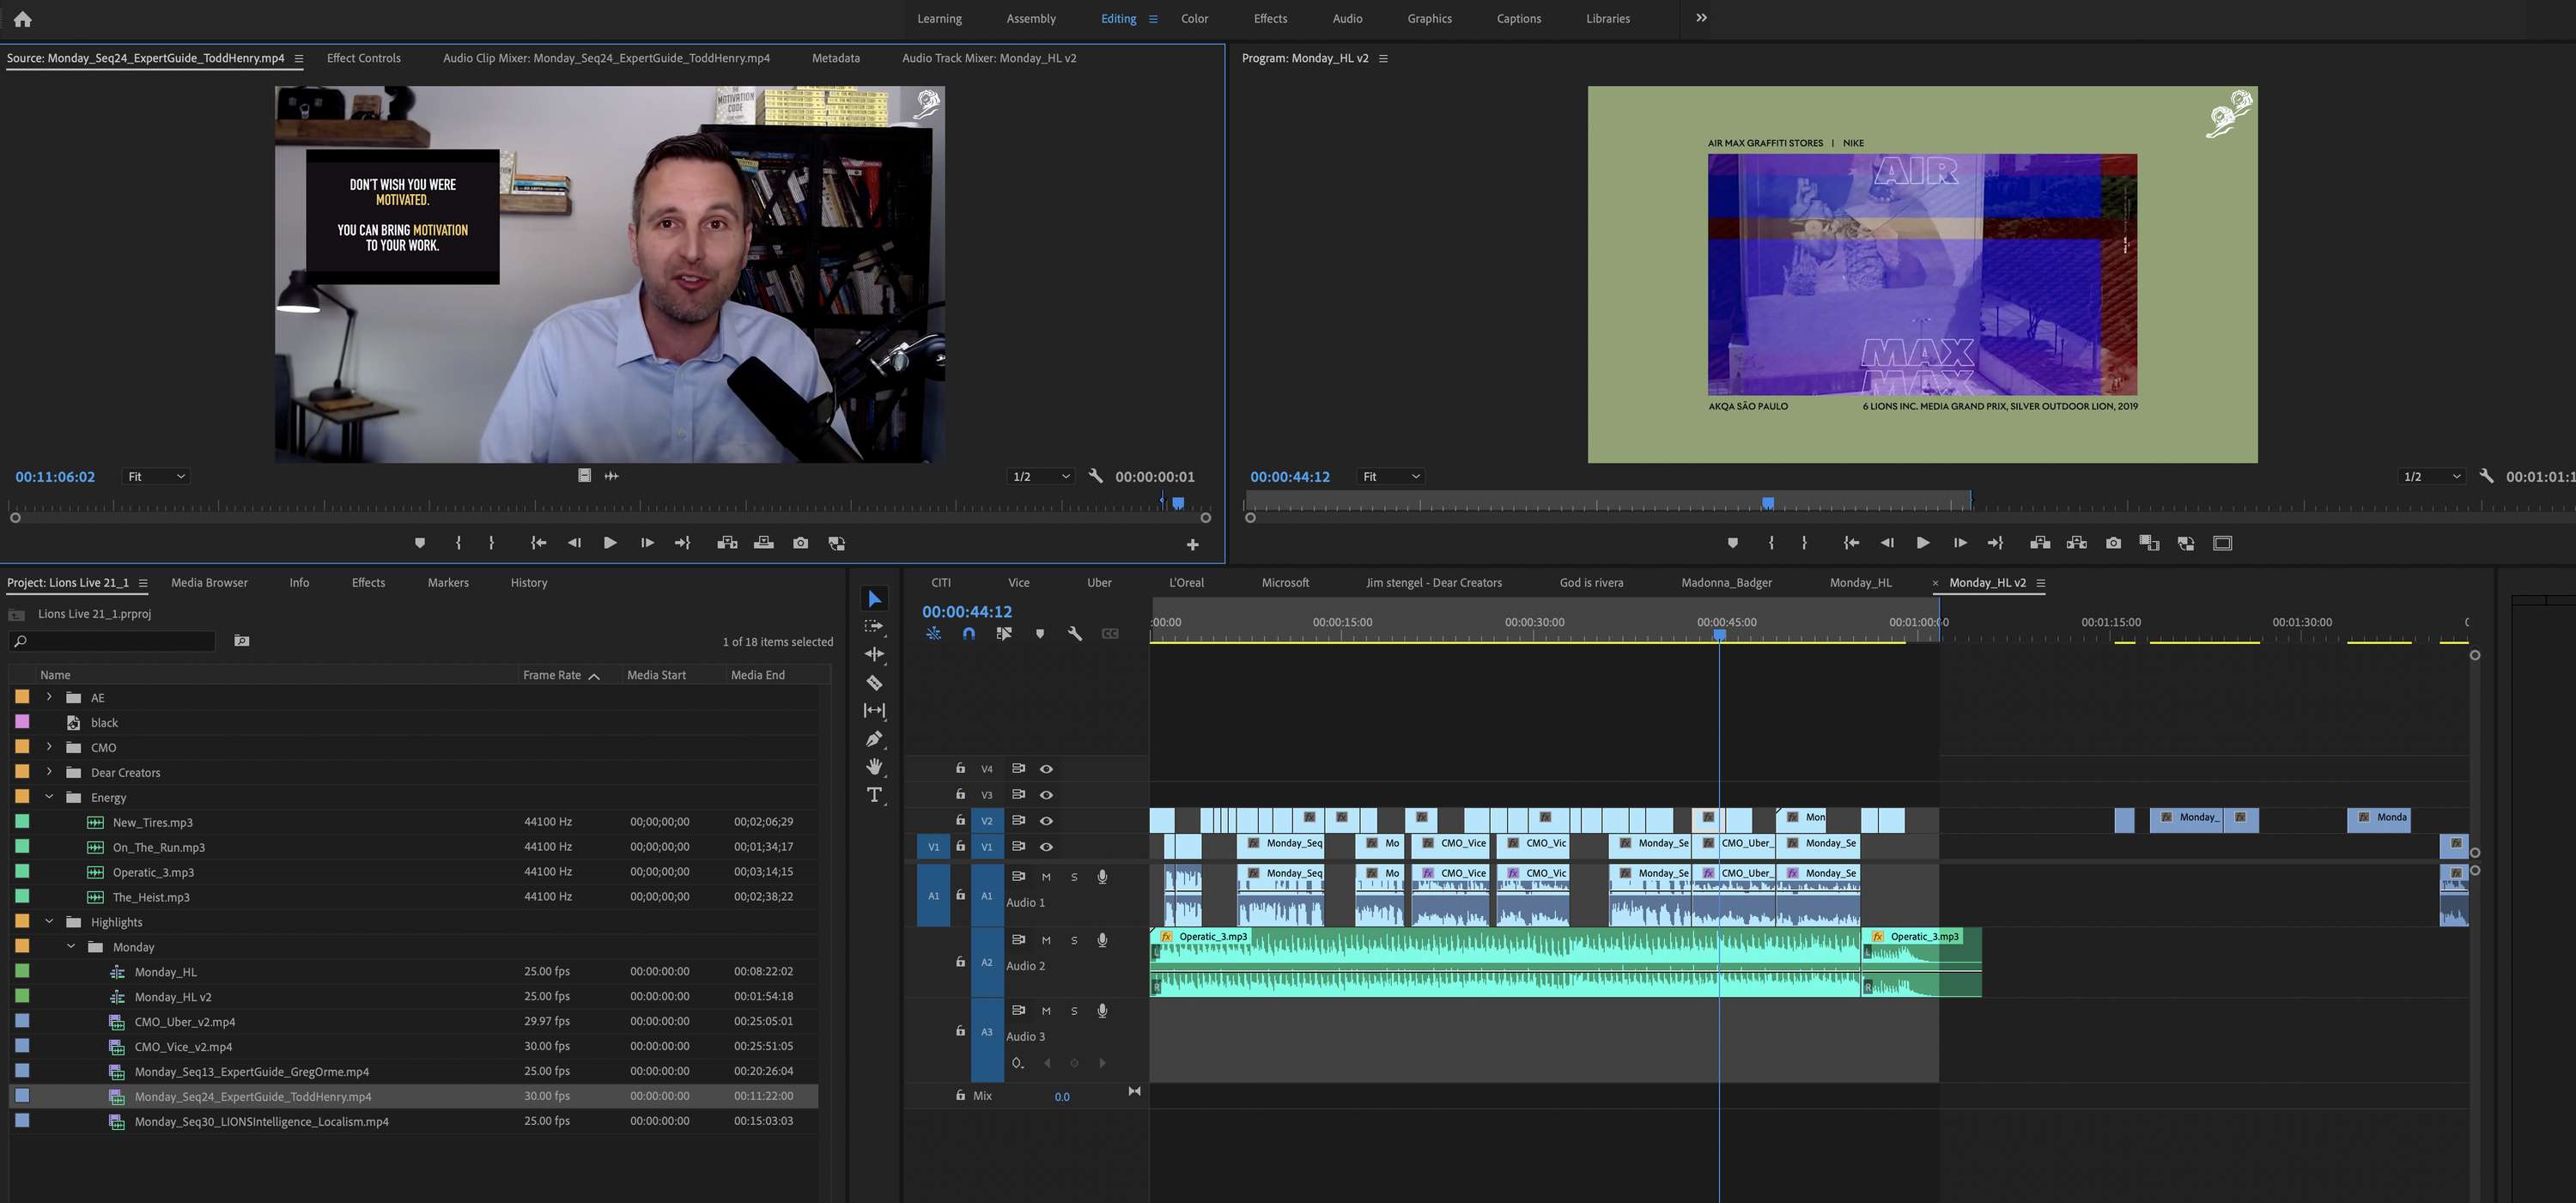Sort by Frame Rate column header
Viewport: 2576px width, 1203px height.
(552, 676)
